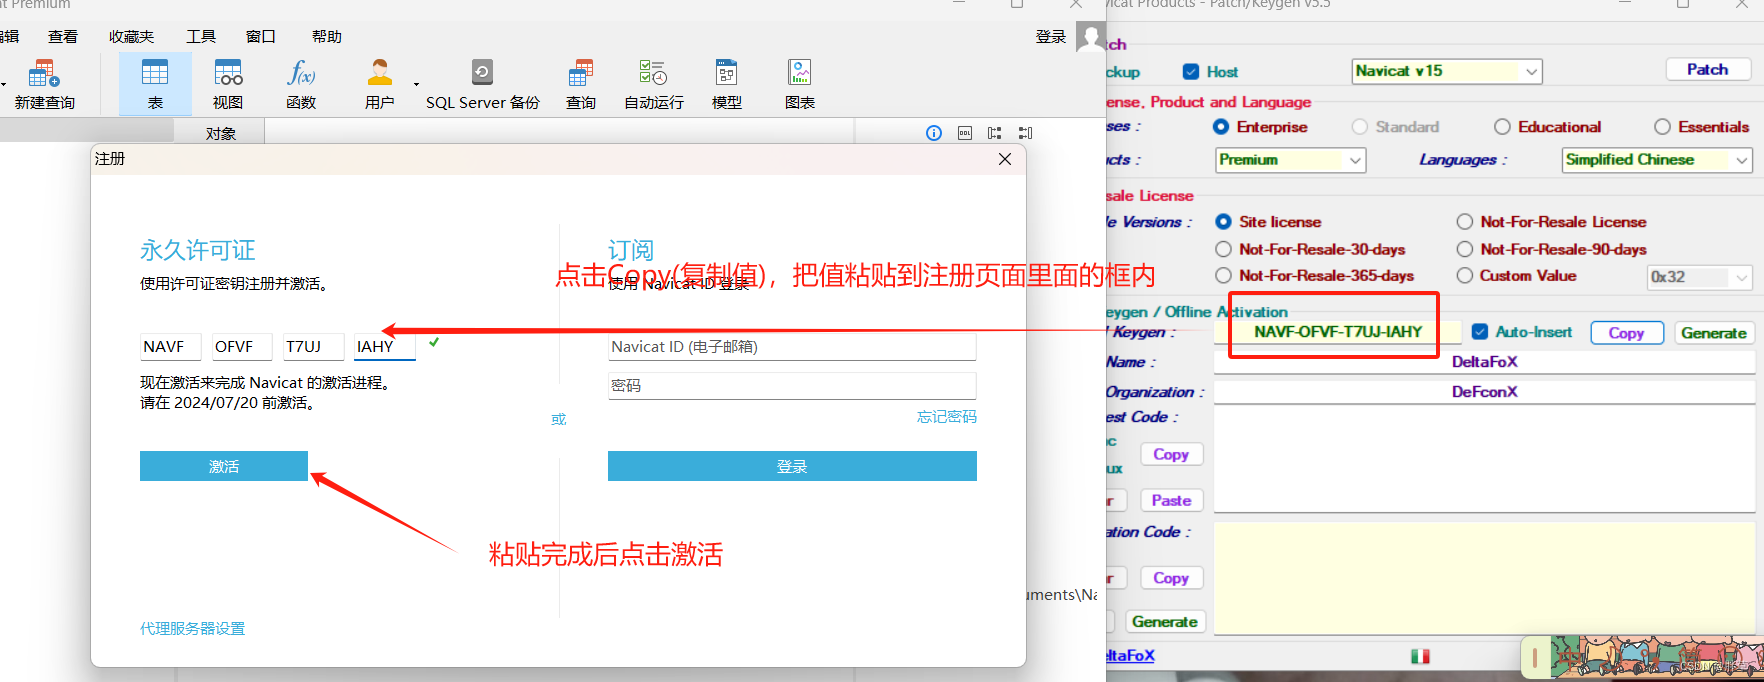Open the Navicat v15 version dropdown
The width and height of the screenshot is (1764, 682).
point(1447,71)
